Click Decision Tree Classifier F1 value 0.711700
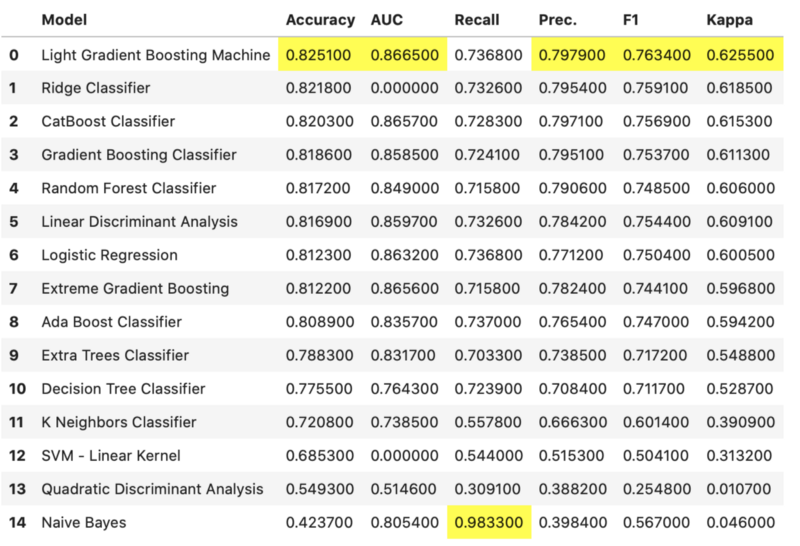Screen dimensions: 800x546 click(656, 389)
